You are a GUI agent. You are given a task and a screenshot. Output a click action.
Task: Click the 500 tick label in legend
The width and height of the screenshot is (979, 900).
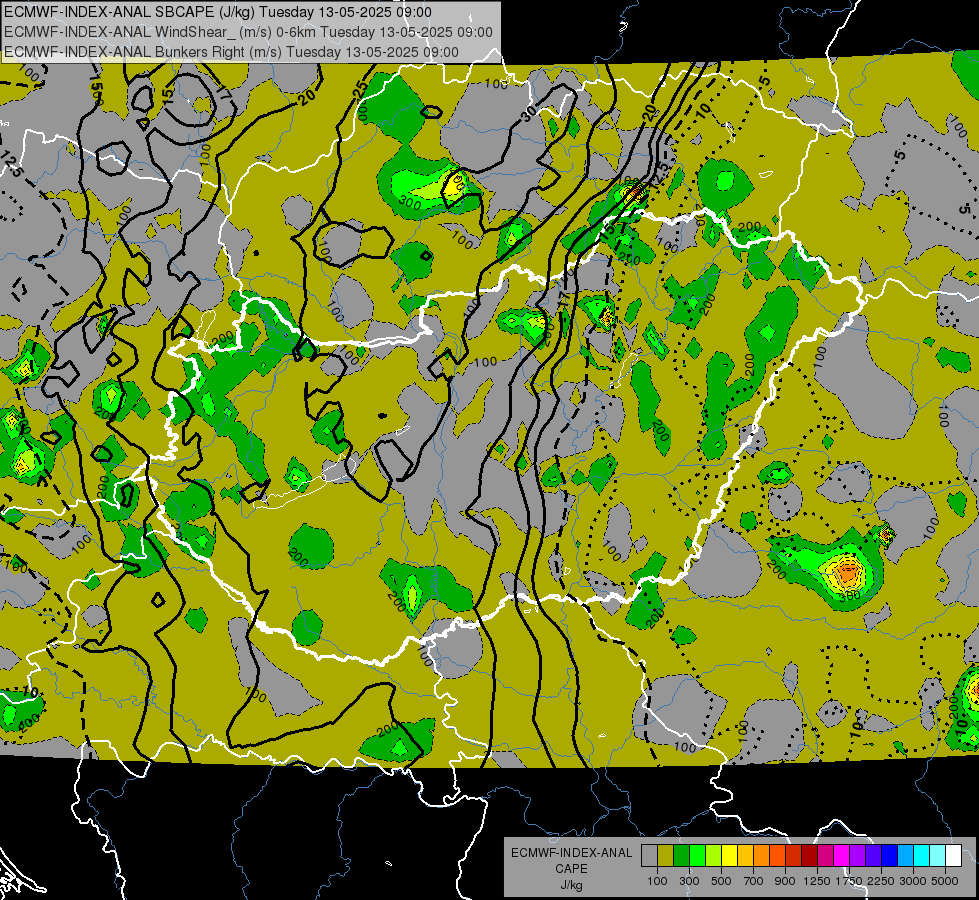[x=721, y=881]
